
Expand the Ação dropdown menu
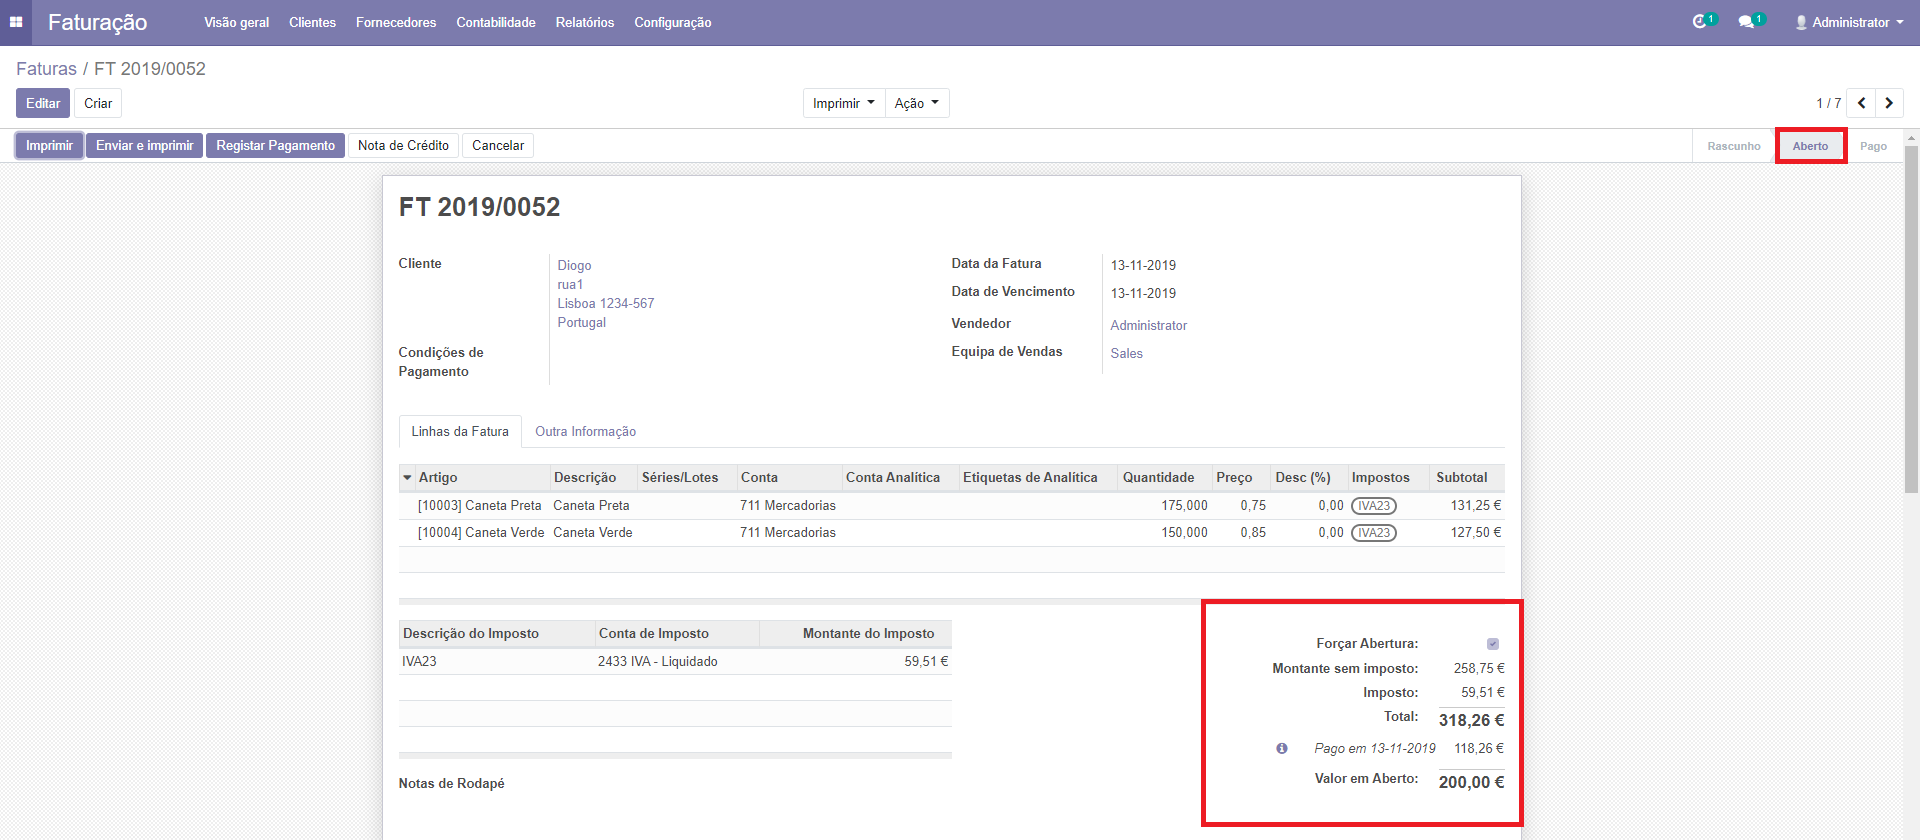point(916,103)
